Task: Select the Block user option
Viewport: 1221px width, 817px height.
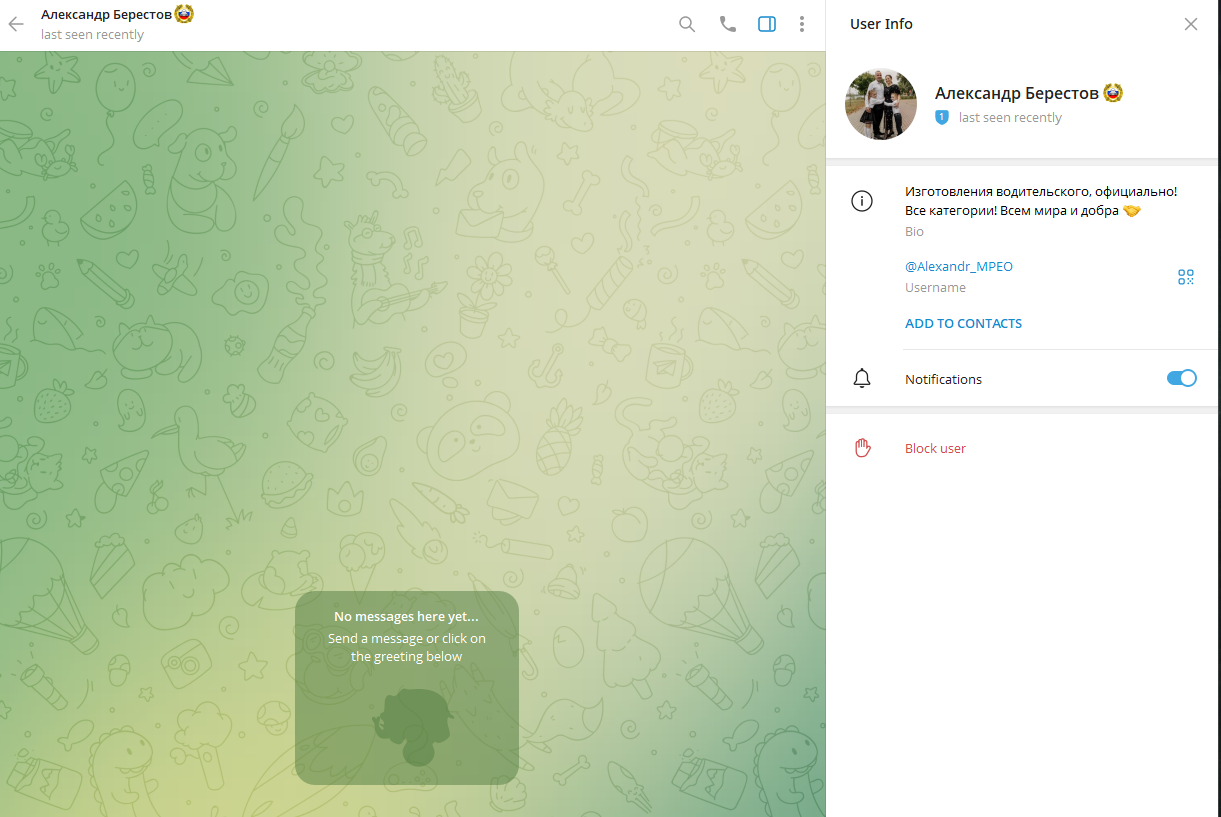Action: [935, 448]
